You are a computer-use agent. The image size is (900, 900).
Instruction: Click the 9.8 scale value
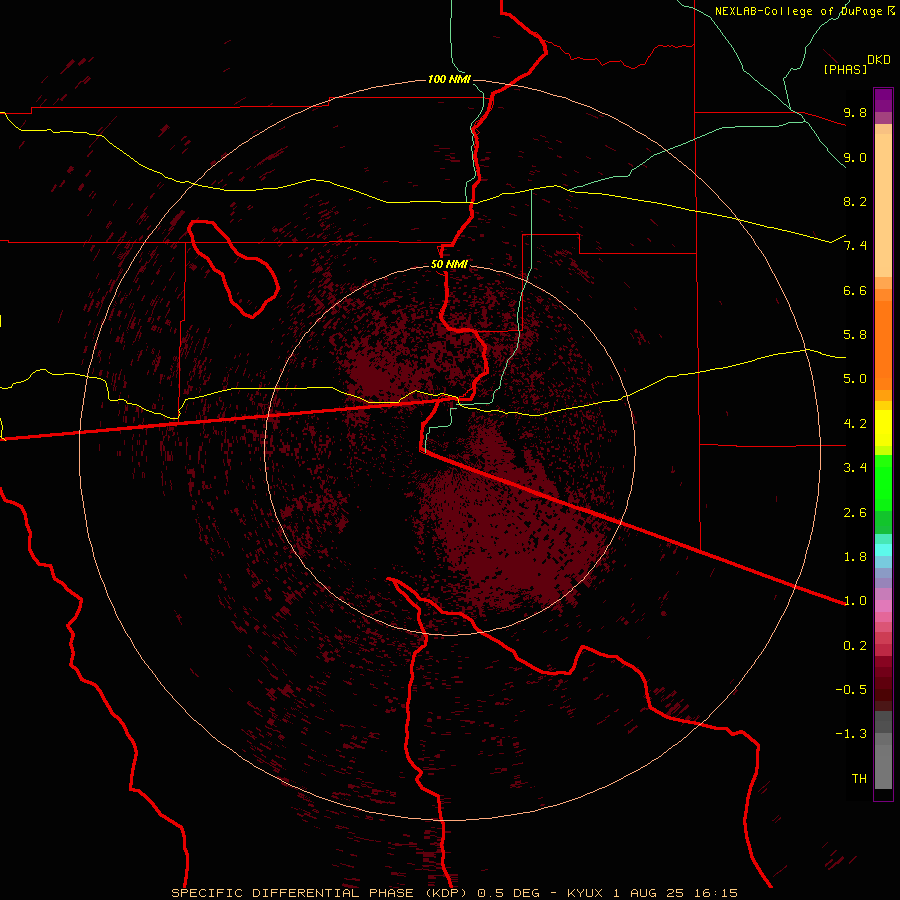pos(855,112)
